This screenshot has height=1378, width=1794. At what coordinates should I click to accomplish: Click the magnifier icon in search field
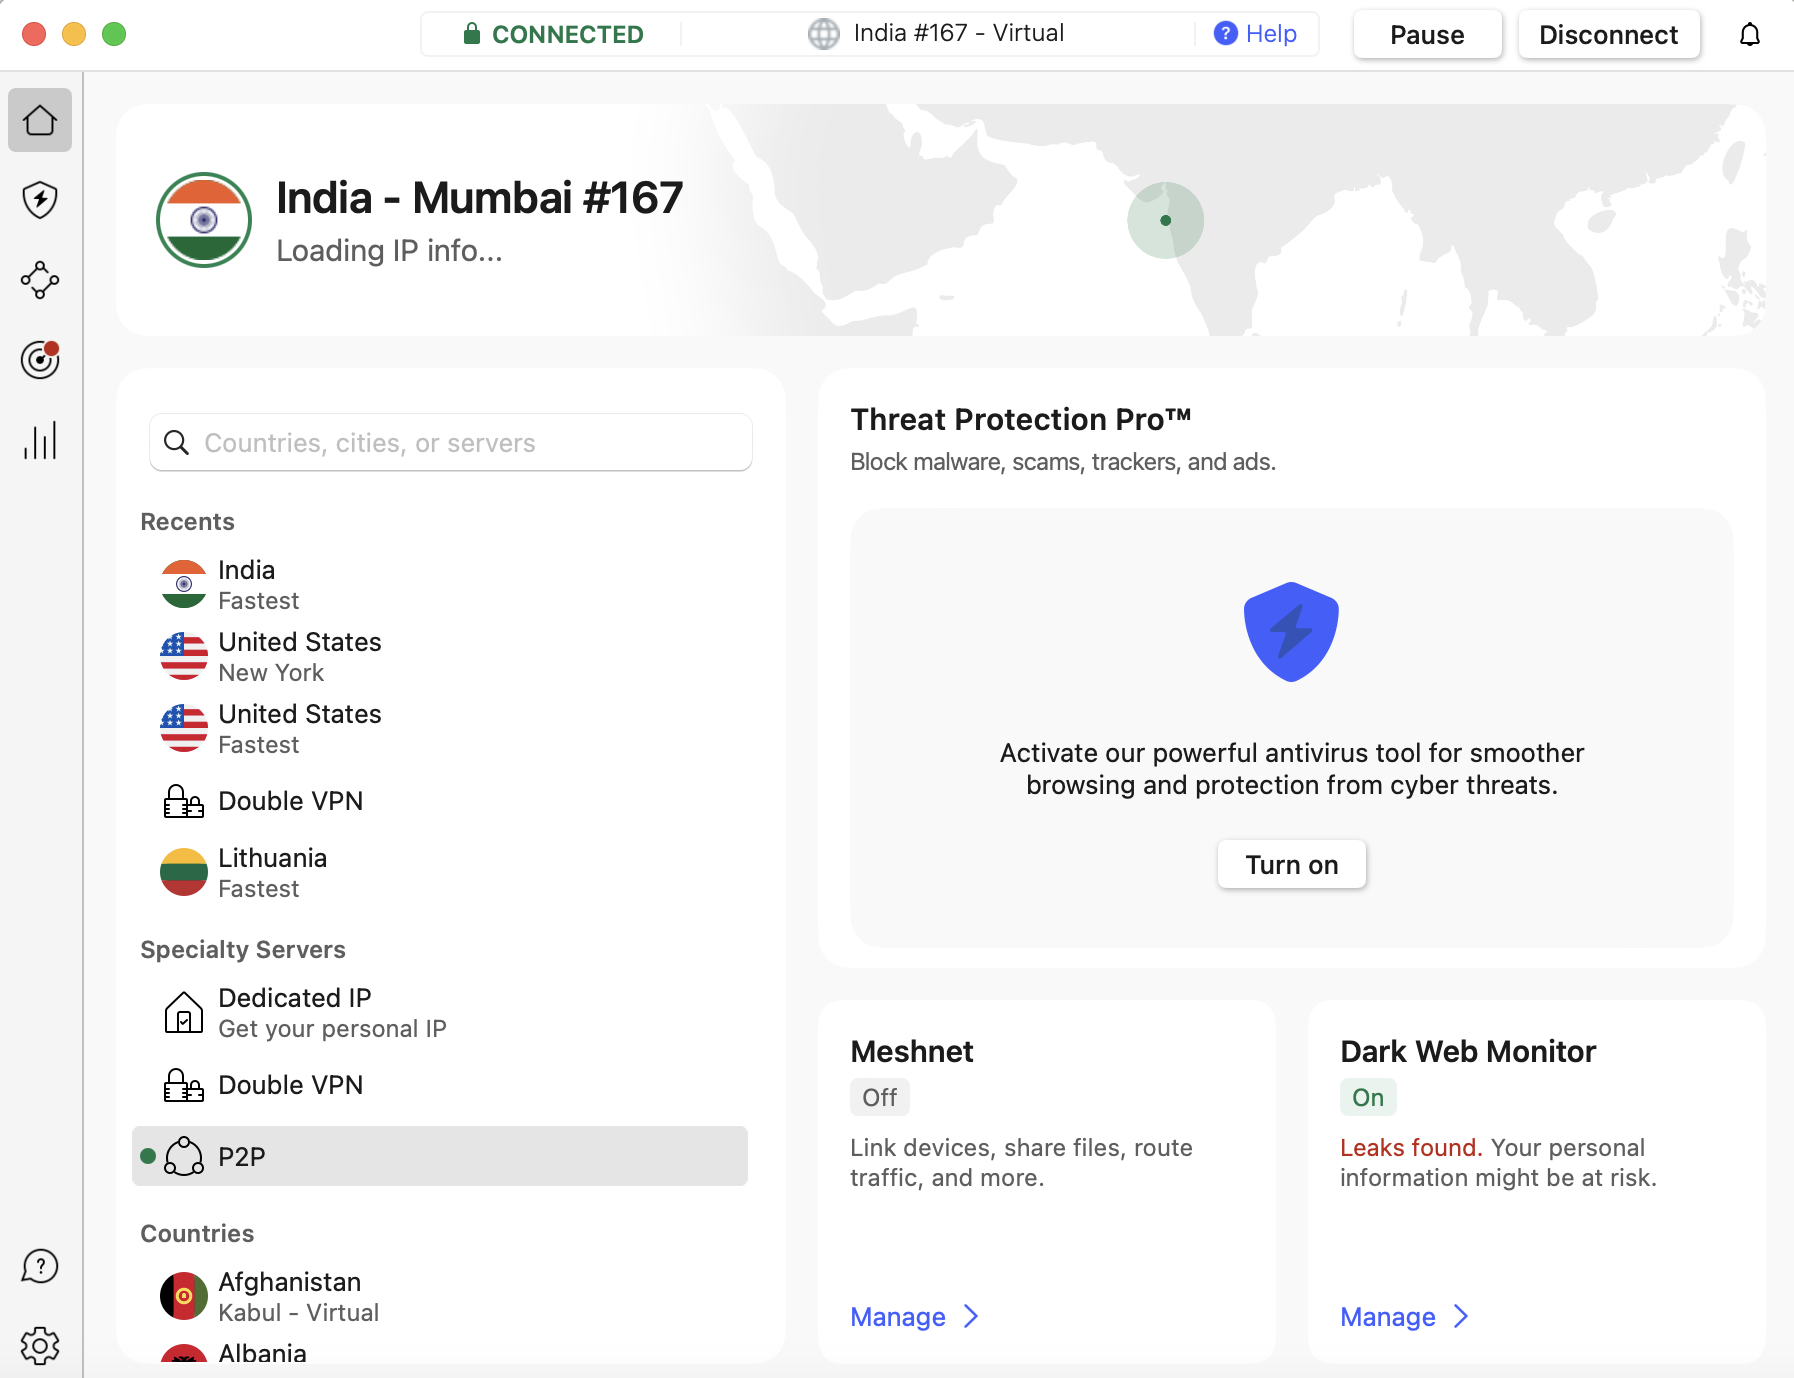(x=176, y=442)
